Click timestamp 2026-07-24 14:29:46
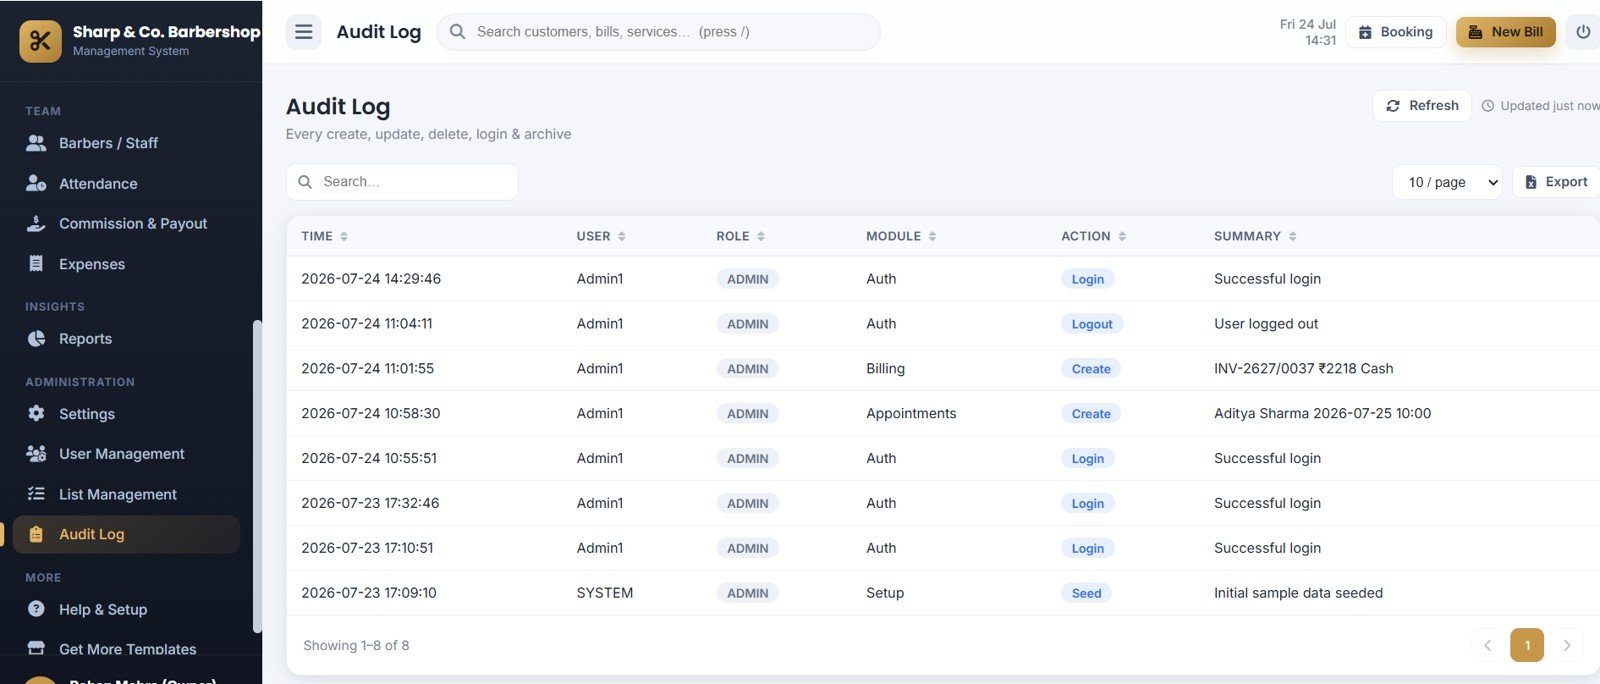This screenshot has width=1600, height=684. pos(371,279)
